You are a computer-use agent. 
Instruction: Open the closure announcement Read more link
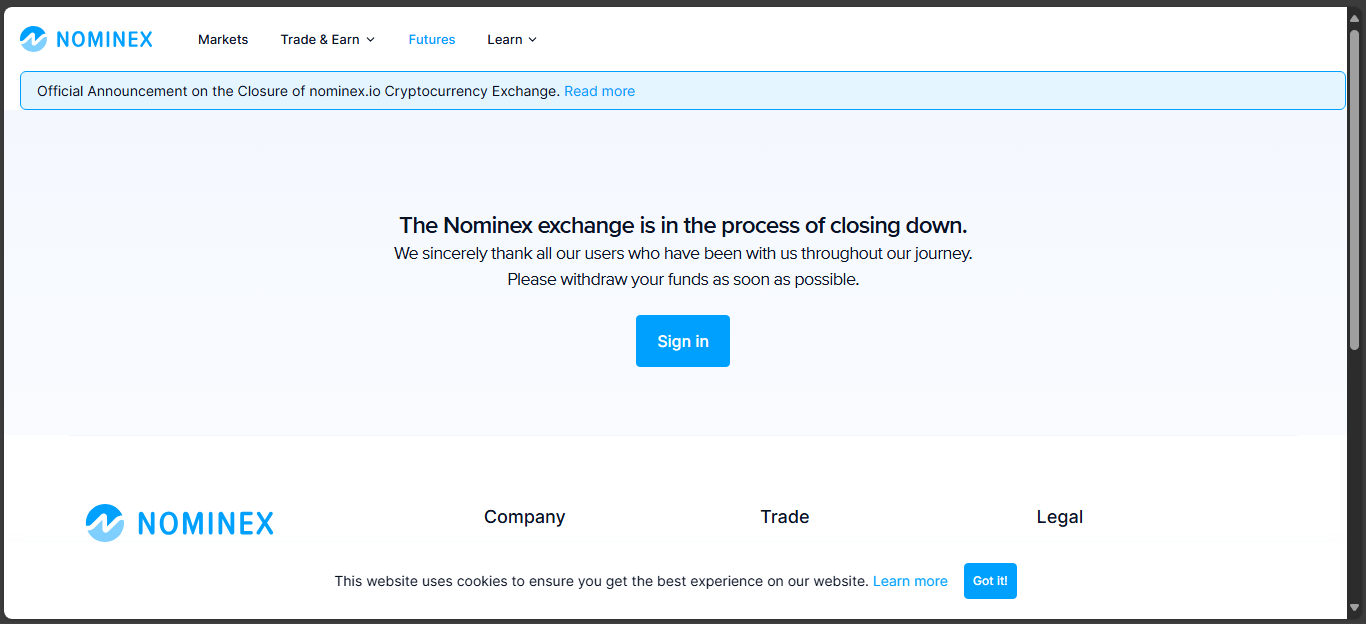[599, 91]
